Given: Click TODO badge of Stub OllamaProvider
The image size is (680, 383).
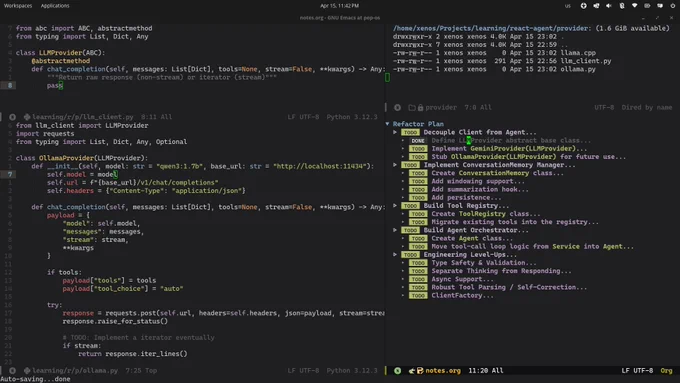Looking at the screenshot, I should pyautogui.click(x=418, y=157).
